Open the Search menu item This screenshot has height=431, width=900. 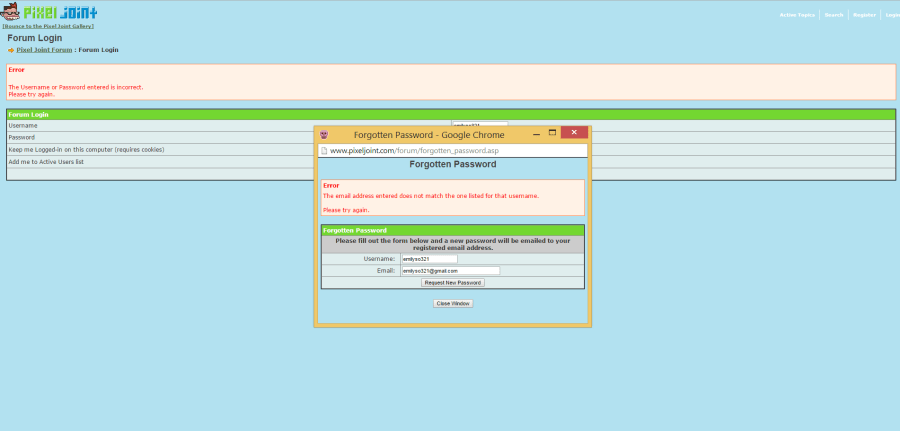click(x=834, y=15)
